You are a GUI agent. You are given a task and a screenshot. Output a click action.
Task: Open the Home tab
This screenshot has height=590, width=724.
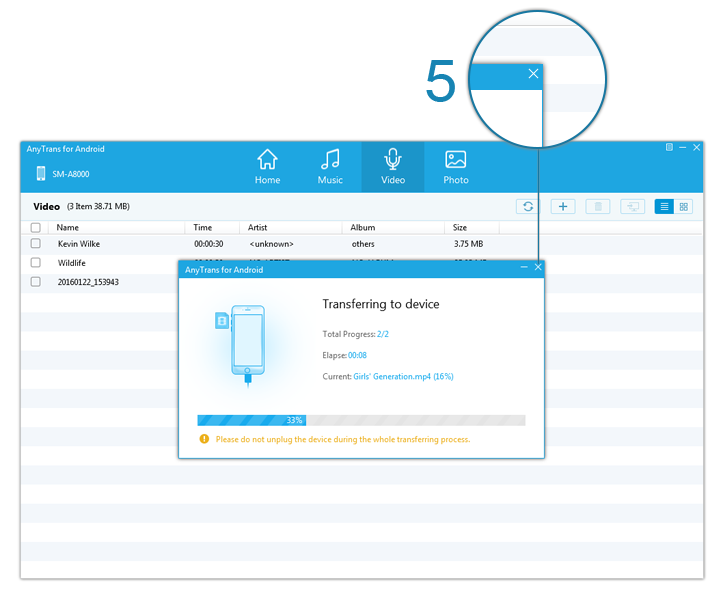(267, 167)
